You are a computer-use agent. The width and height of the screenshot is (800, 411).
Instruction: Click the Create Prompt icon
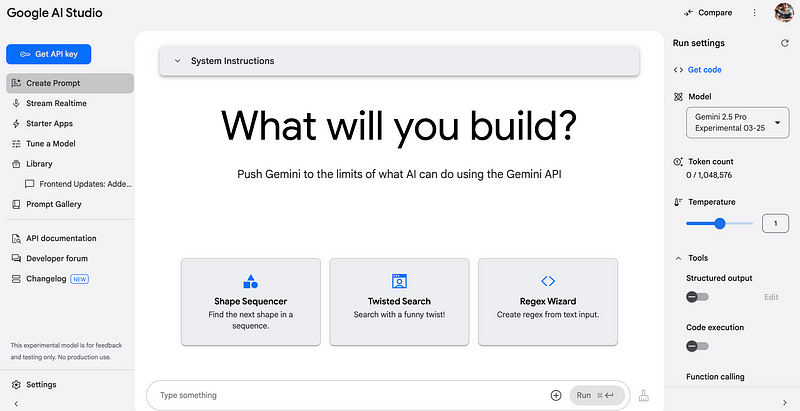point(16,83)
